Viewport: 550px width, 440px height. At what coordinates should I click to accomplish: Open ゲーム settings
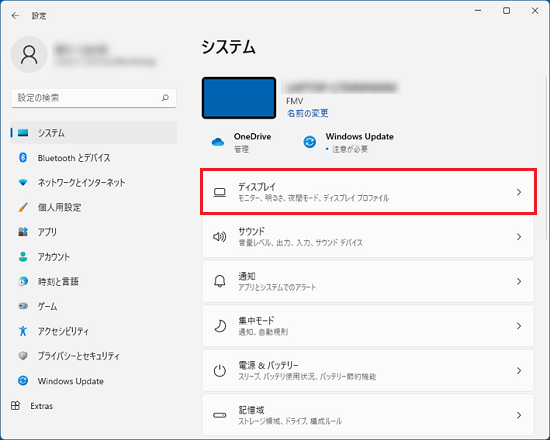(x=94, y=306)
